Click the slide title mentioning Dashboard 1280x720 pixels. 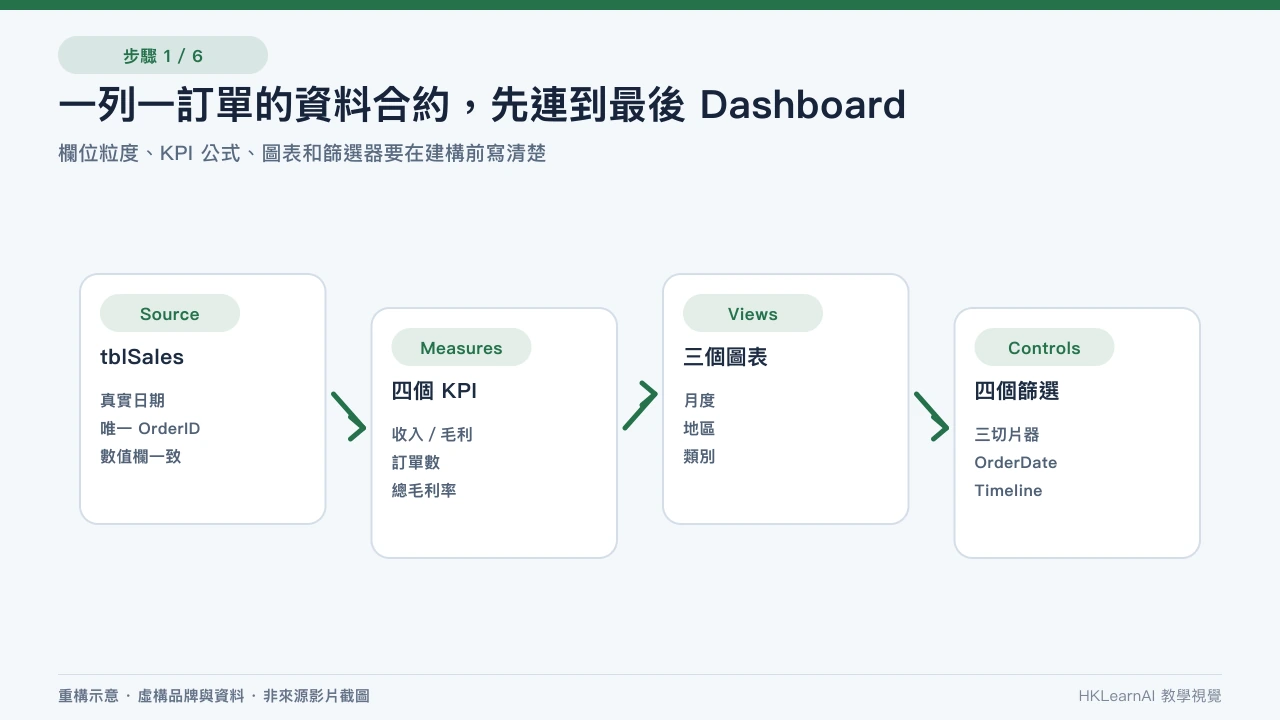(482, 105)
